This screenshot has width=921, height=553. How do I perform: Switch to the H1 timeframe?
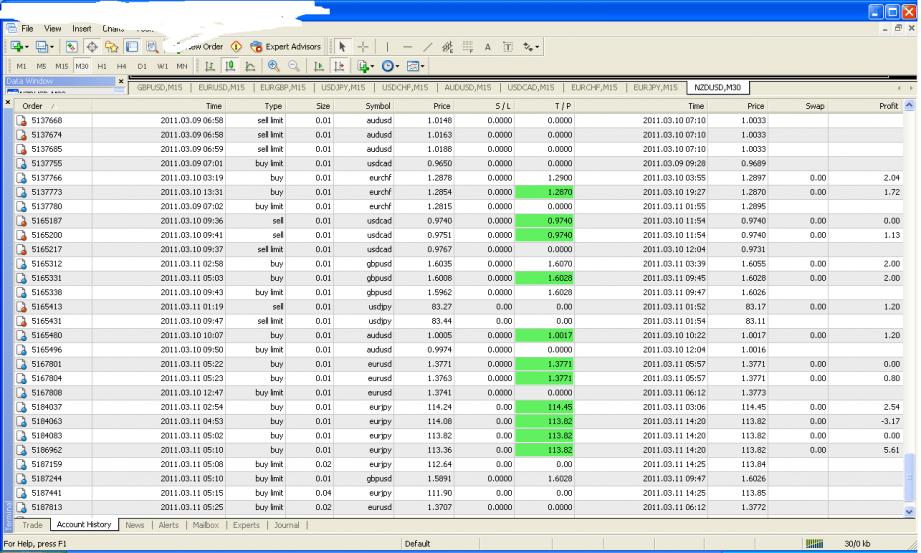coord(102,66)
